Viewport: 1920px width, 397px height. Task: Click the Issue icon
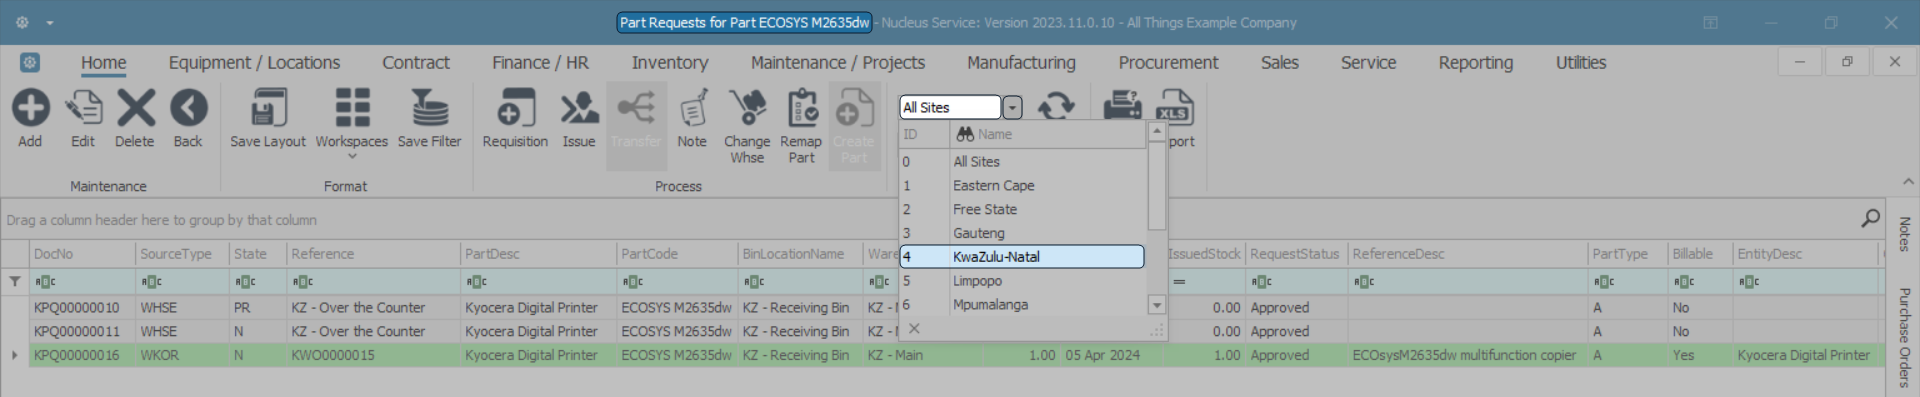point(579,108)
